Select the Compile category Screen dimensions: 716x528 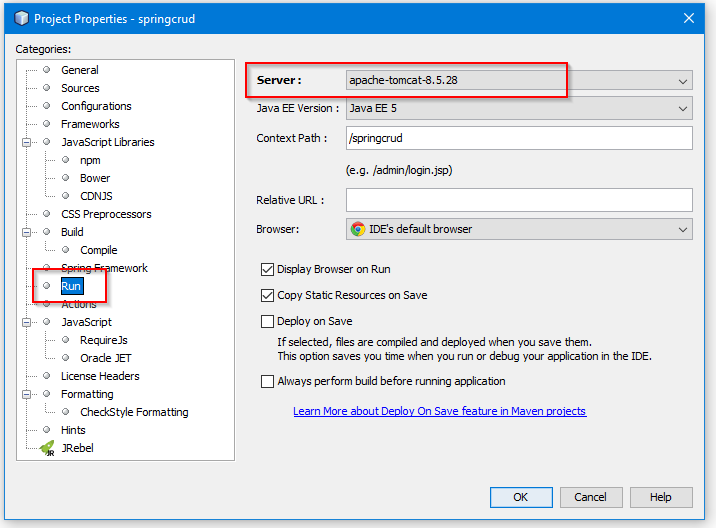99,250
